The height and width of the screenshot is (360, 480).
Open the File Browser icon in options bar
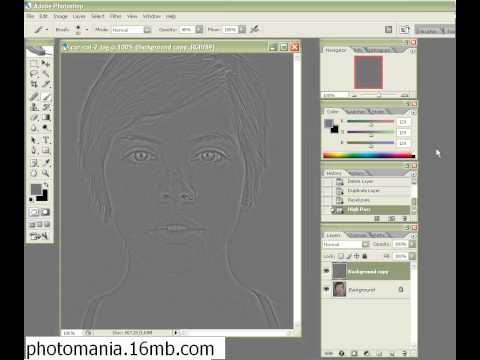(404, 29)
